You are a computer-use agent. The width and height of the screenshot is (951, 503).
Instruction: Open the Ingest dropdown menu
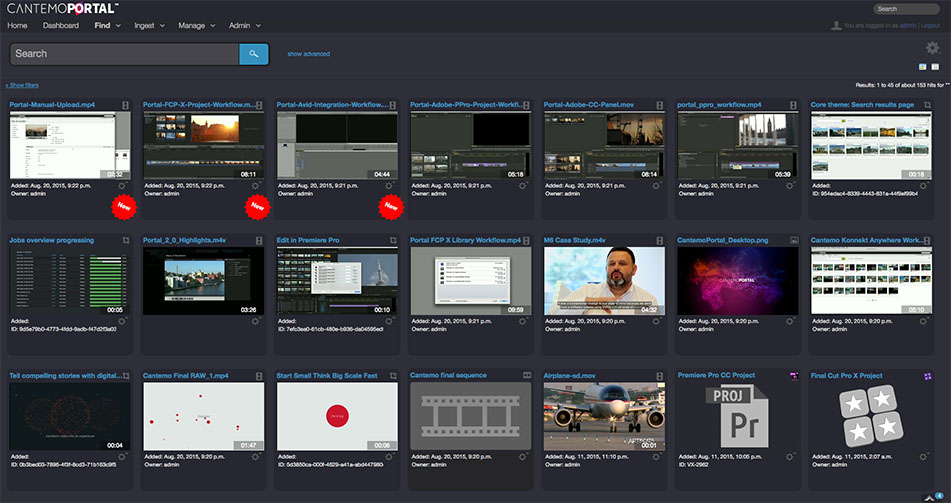coord(149,25)
